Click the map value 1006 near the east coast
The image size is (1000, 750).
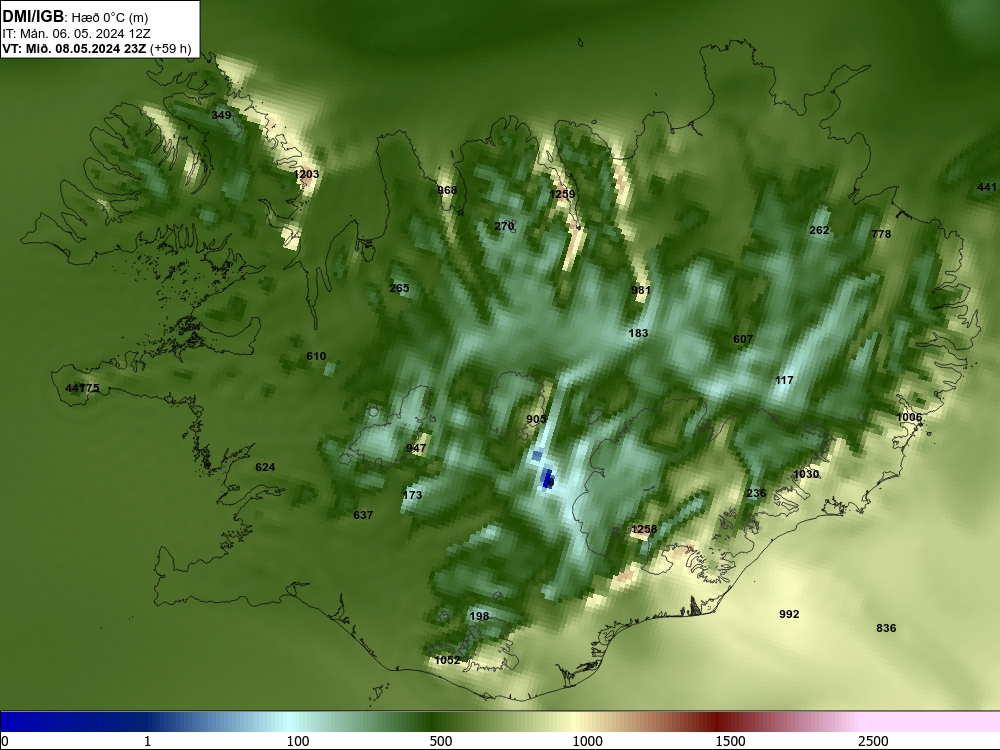coord(909,417)
